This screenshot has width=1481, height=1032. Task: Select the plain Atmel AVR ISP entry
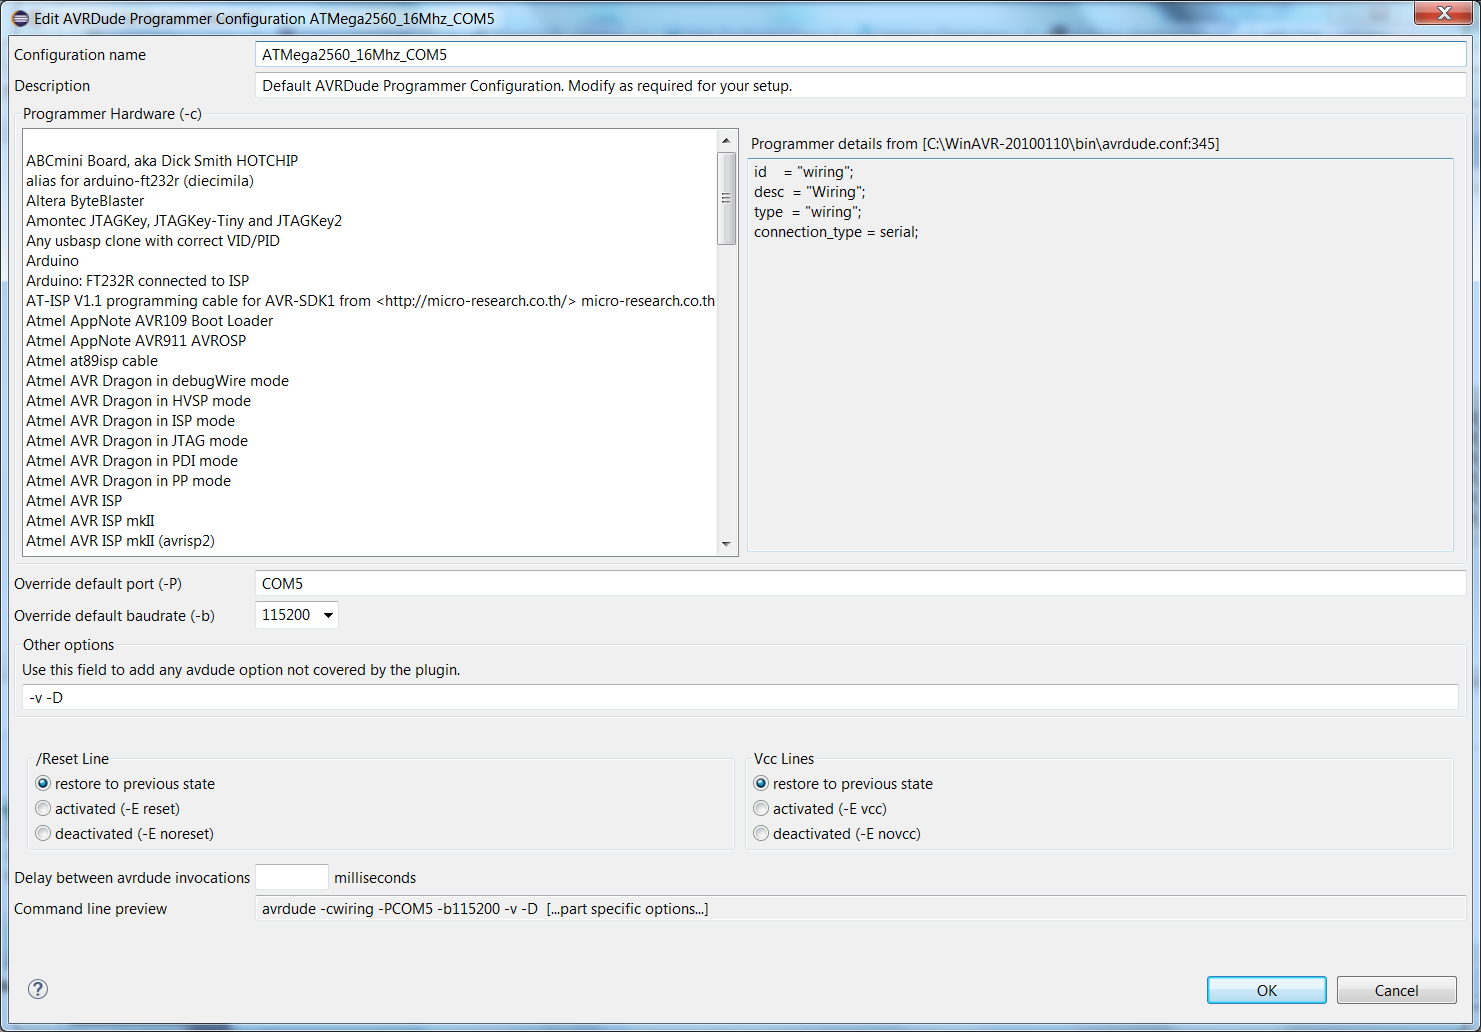coord(74,501)
